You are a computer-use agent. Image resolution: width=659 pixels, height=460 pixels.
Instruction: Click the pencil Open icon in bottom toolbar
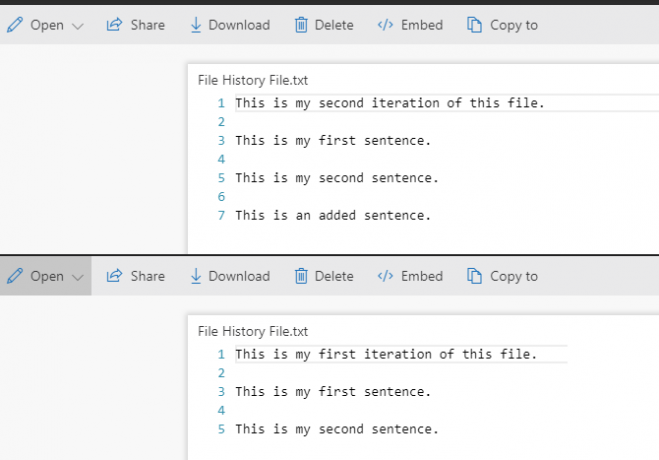(15, 276)
